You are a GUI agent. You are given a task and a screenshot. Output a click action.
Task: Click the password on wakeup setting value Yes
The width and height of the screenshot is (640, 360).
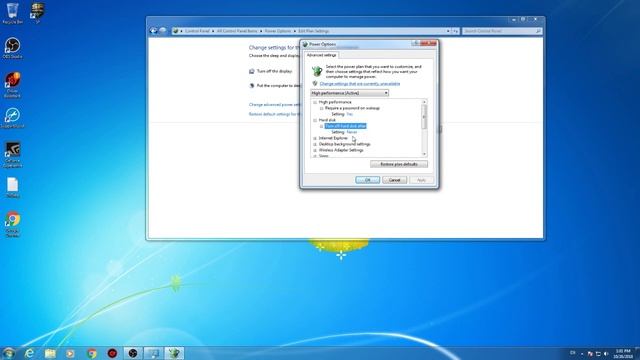(x=349, y=114)
